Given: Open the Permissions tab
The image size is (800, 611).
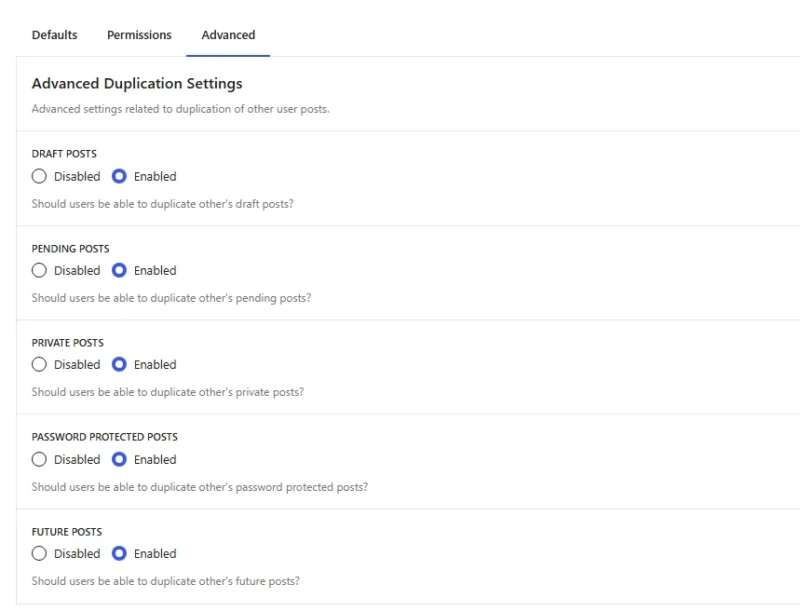Looking at the screenshot, I should pos(139,35).
